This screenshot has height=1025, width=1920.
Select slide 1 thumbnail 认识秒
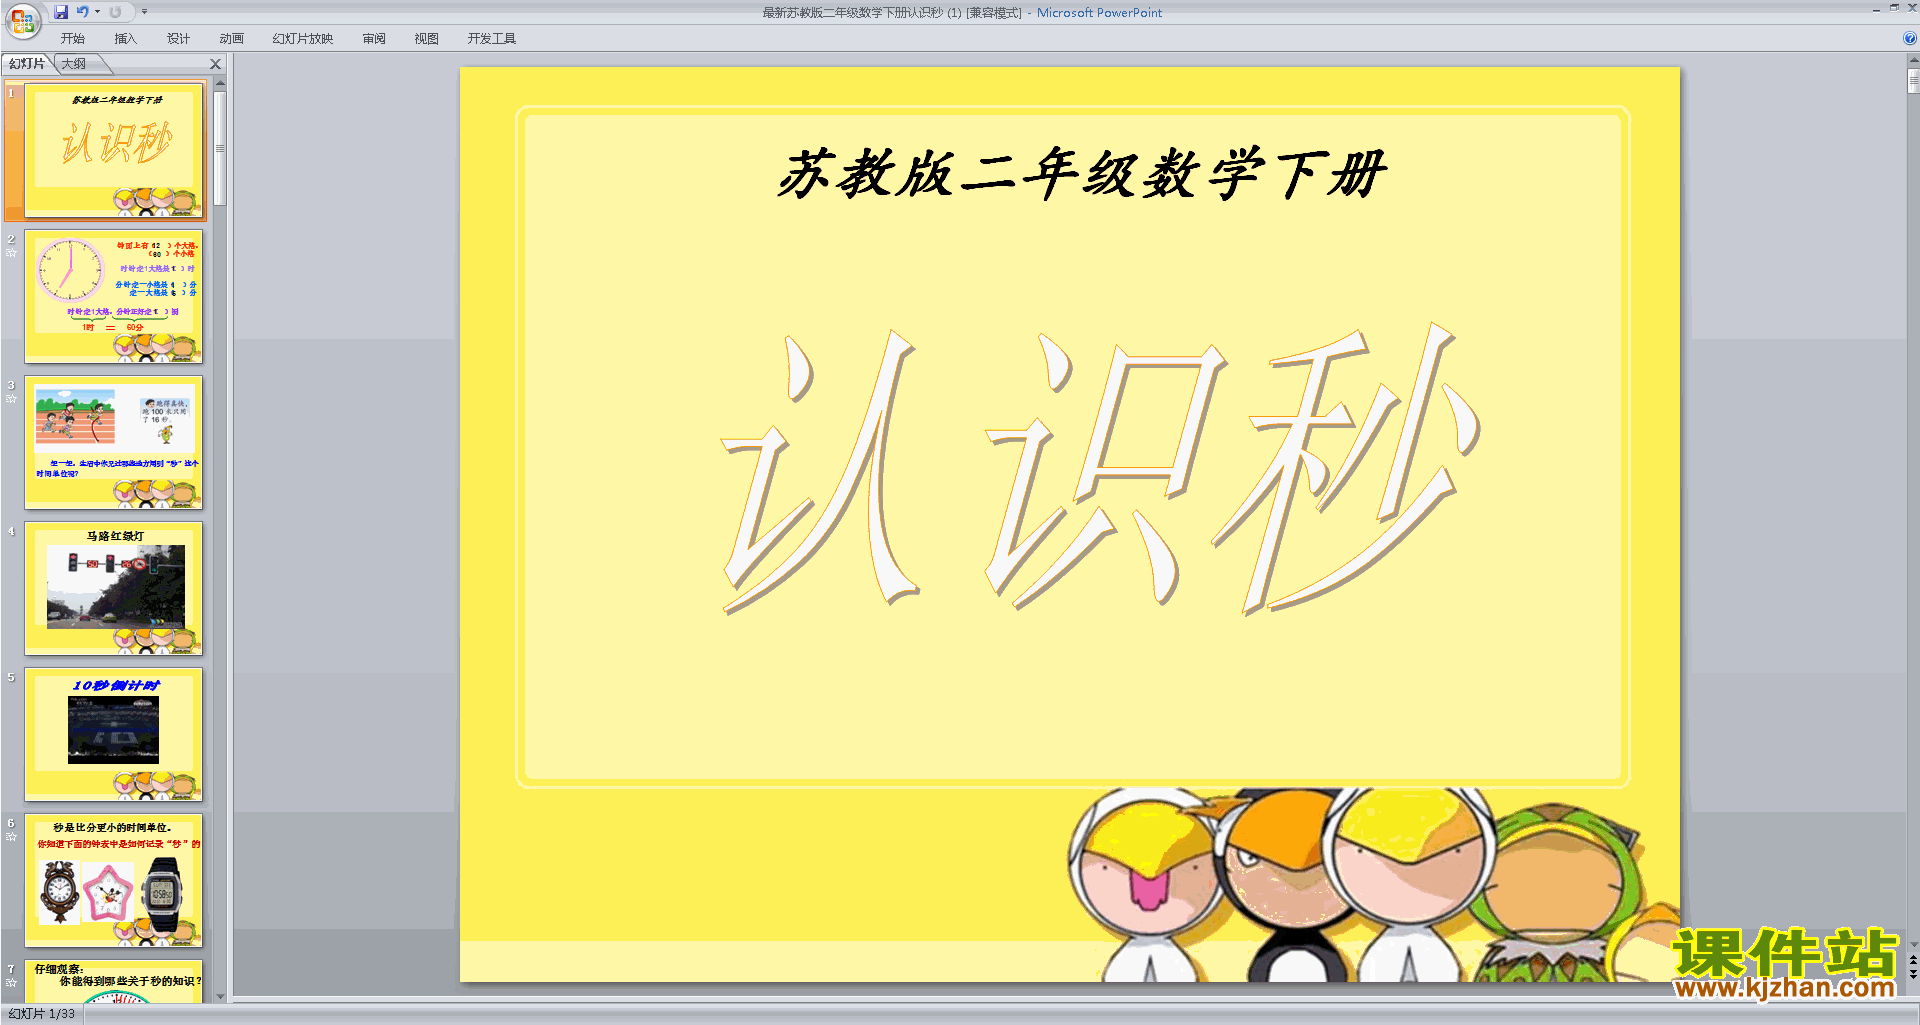(x=114, y=150)
